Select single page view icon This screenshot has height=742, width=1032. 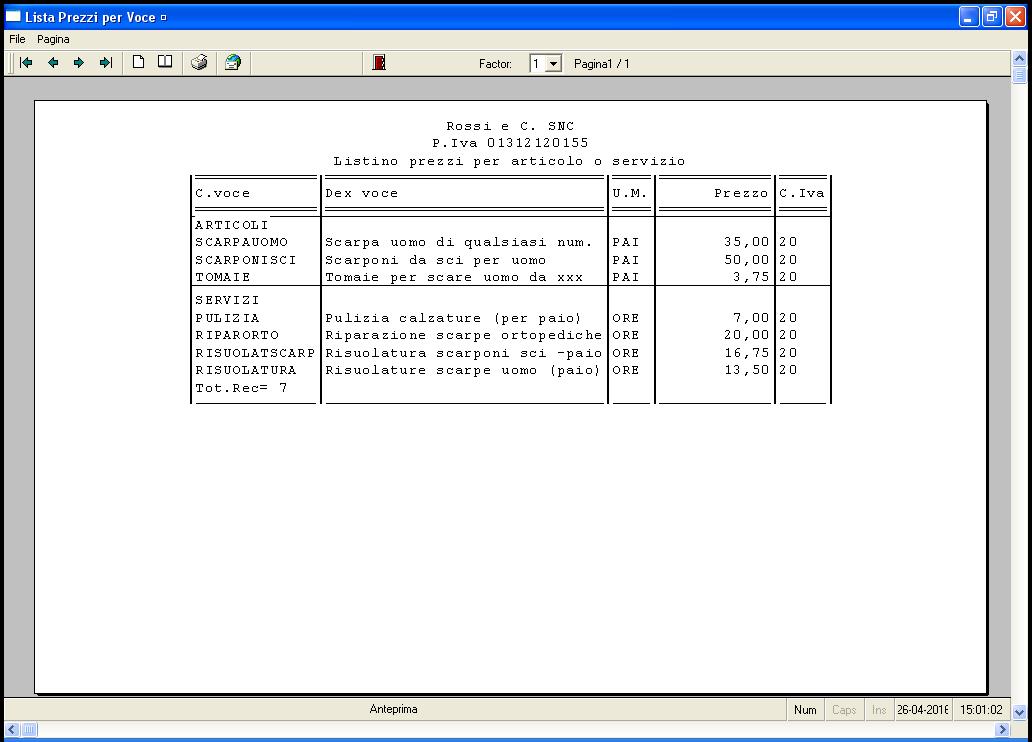(138, 63)
